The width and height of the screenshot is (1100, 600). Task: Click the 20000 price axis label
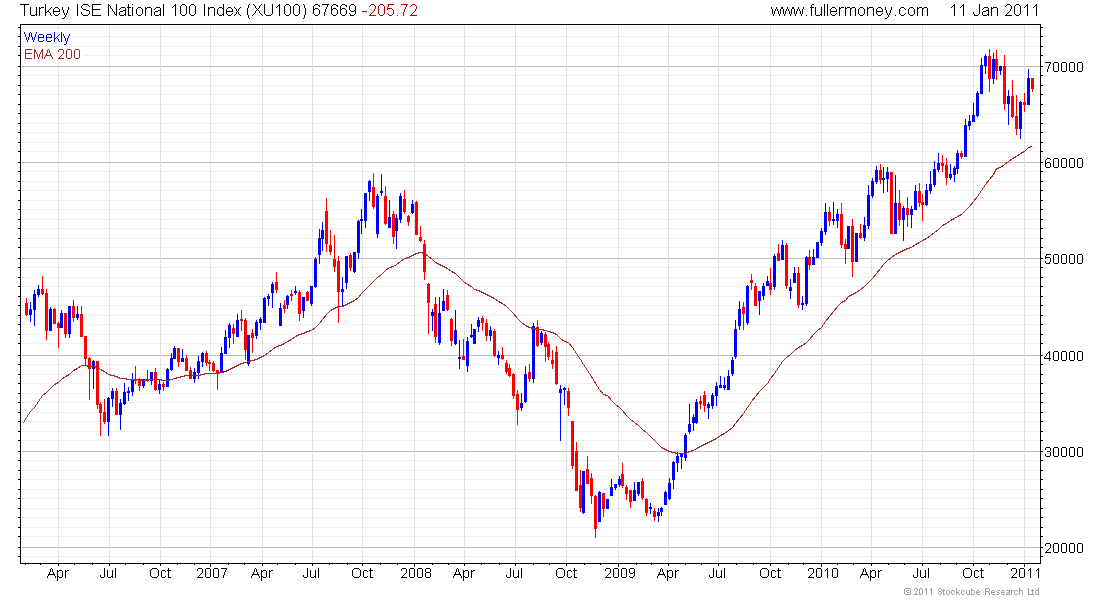(1064, 548)
